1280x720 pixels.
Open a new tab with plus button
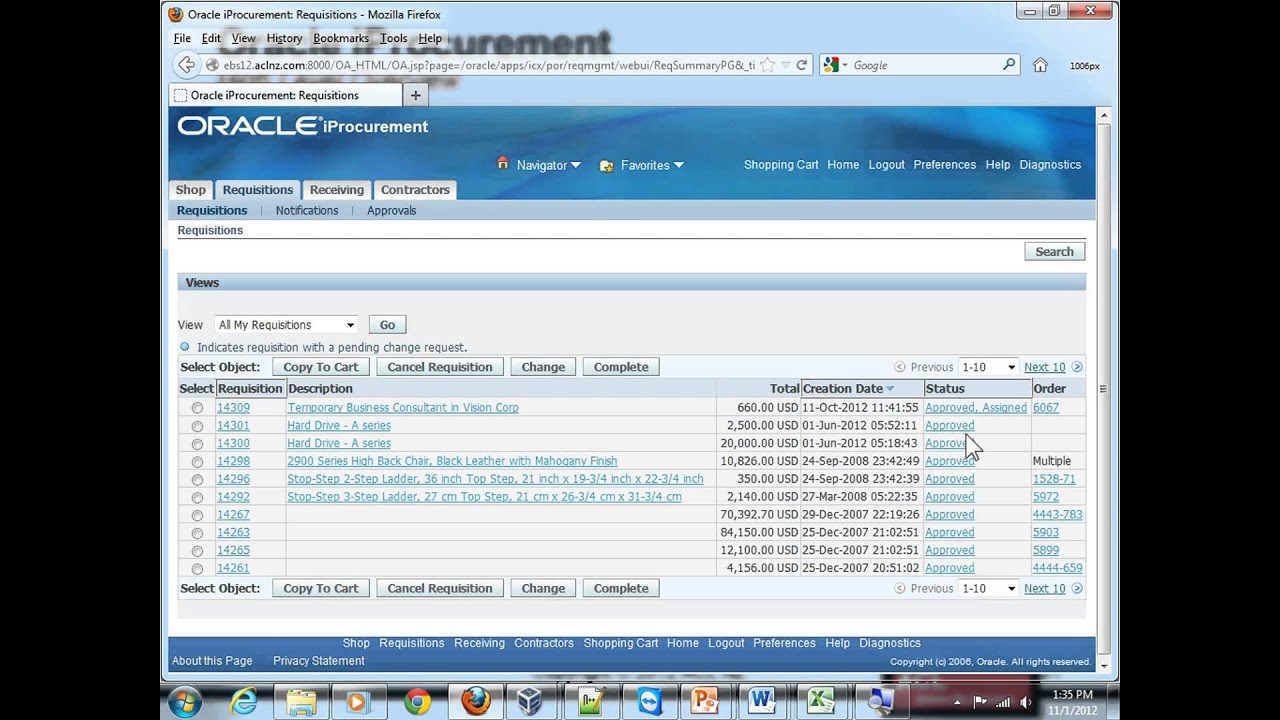(415, 95)
